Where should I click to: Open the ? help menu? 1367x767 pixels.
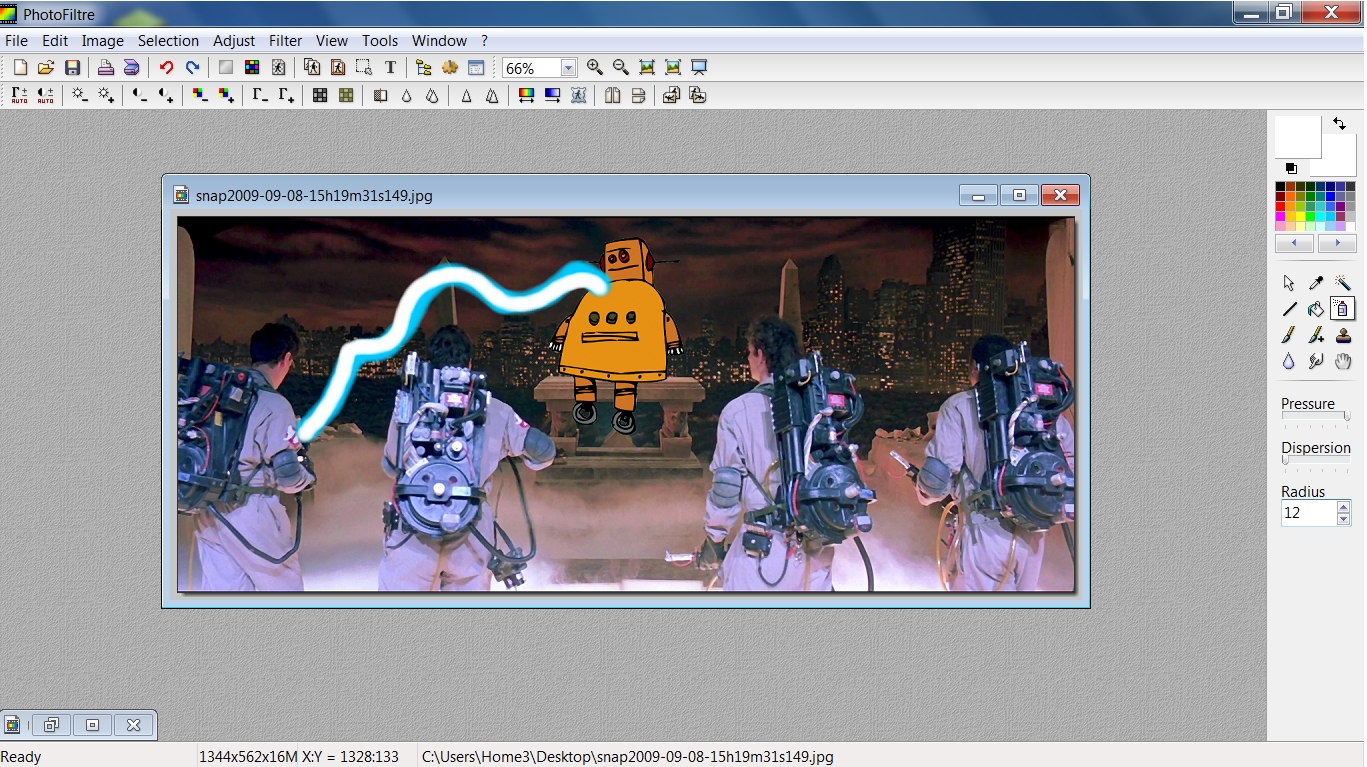[x=484, y=41]
